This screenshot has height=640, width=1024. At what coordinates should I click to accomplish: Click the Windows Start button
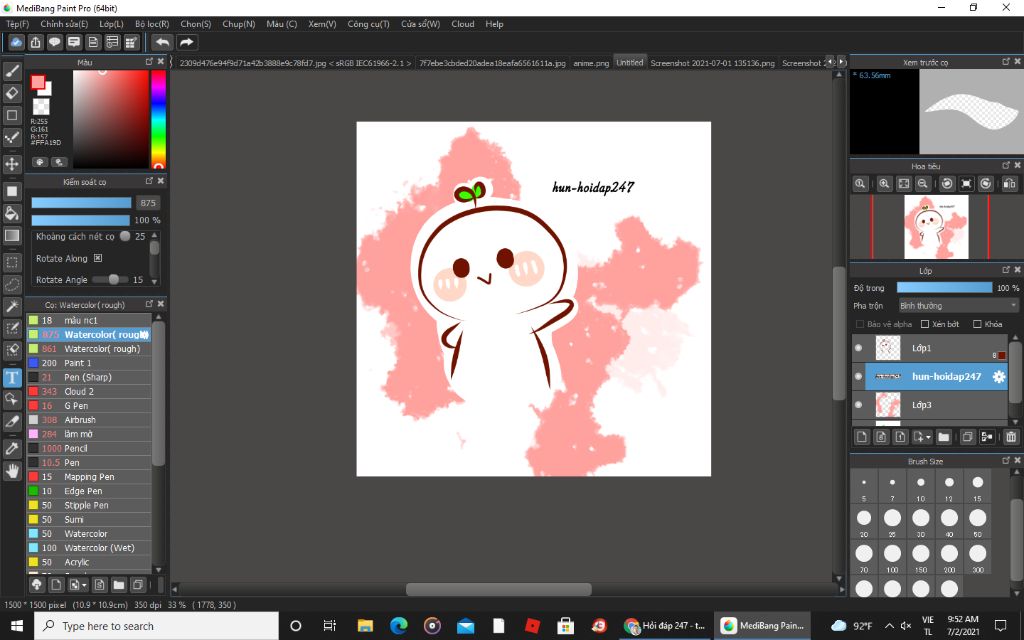(x=16, y=626)
